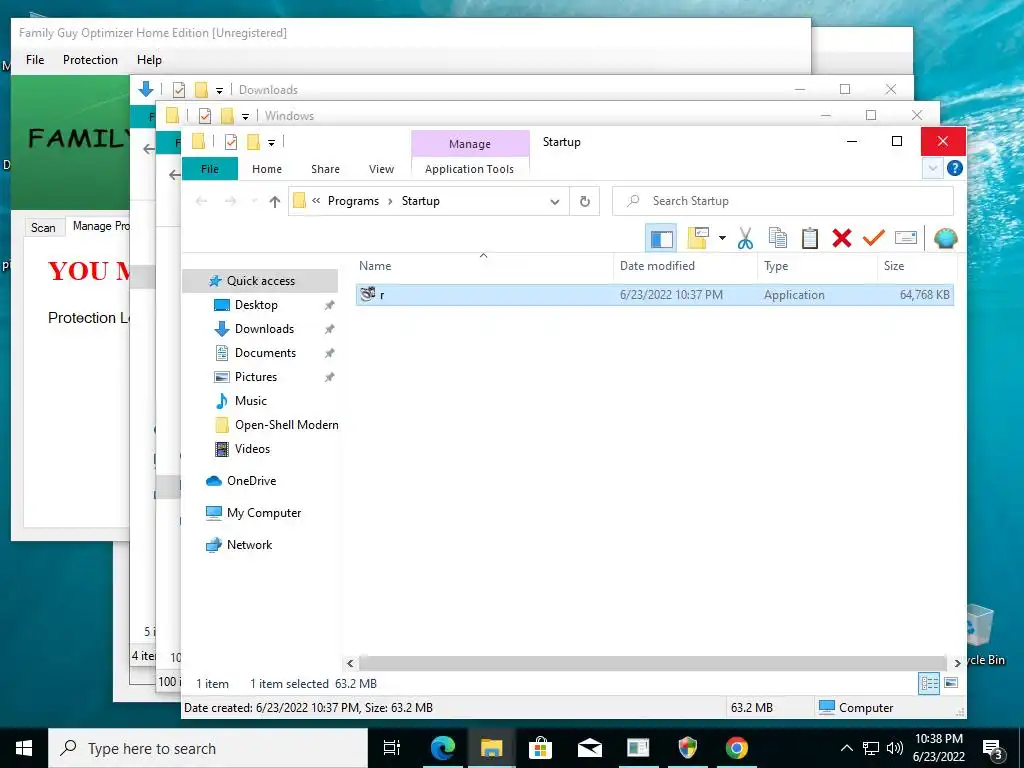Open the address bar history dropdown
This screenshot has width=1024, height=768.
pos(554,201)
